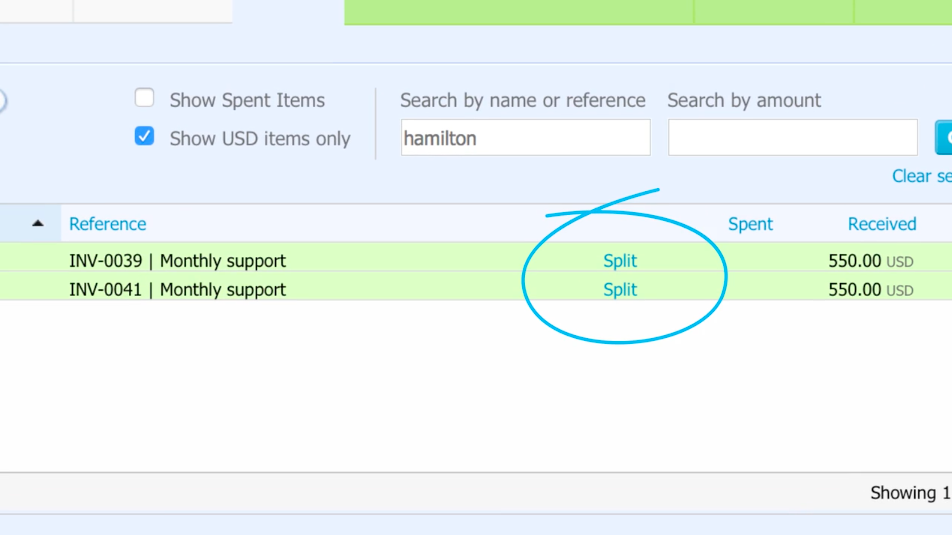Open Split for invoice INV-0039
The image size is (952, 535).
click(620, 261)
